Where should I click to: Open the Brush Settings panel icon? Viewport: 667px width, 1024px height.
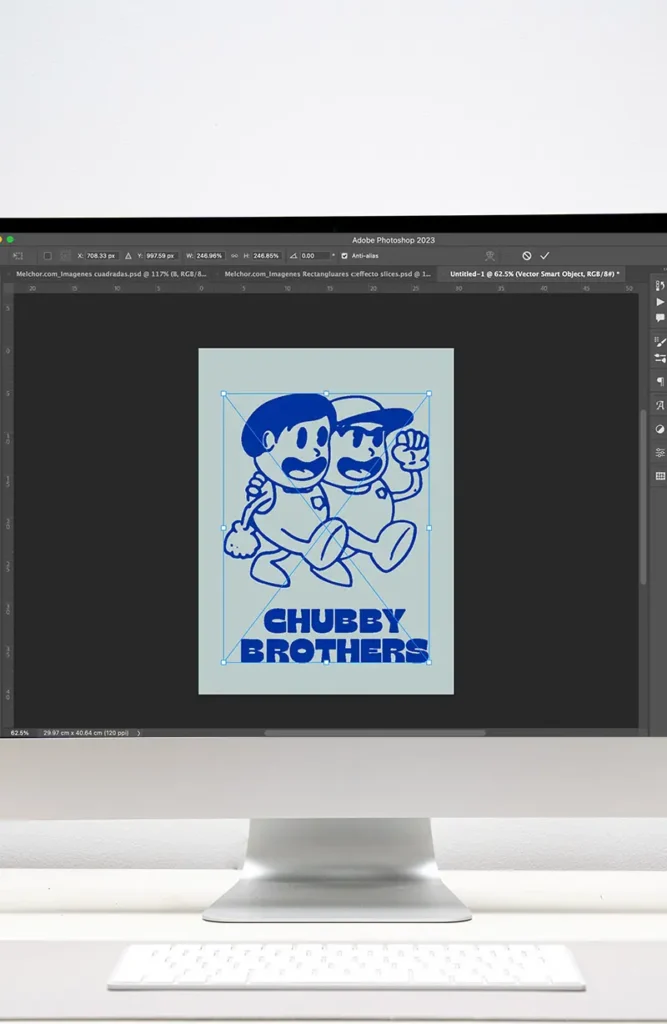tap(660, 358)
